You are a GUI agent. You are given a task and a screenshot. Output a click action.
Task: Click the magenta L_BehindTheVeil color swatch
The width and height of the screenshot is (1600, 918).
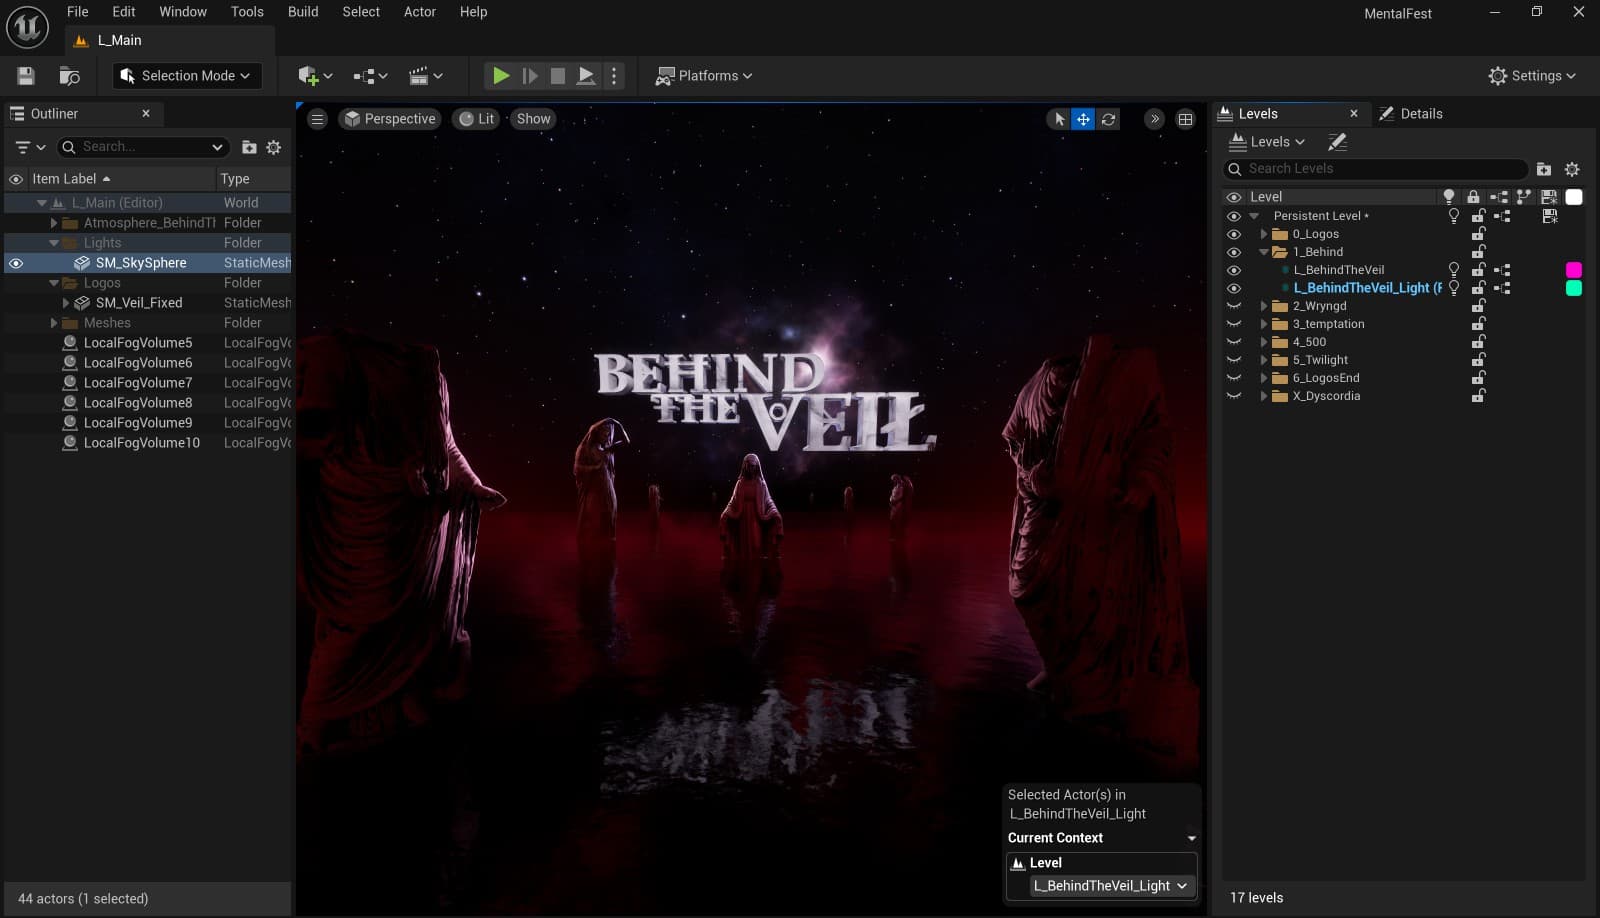pos(1573,270)
